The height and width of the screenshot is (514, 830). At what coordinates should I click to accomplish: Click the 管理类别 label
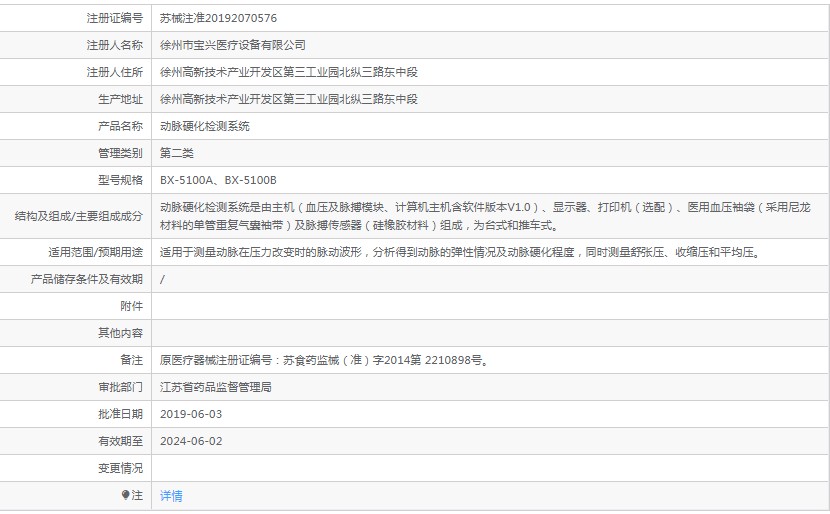click(x=120, y=153)
